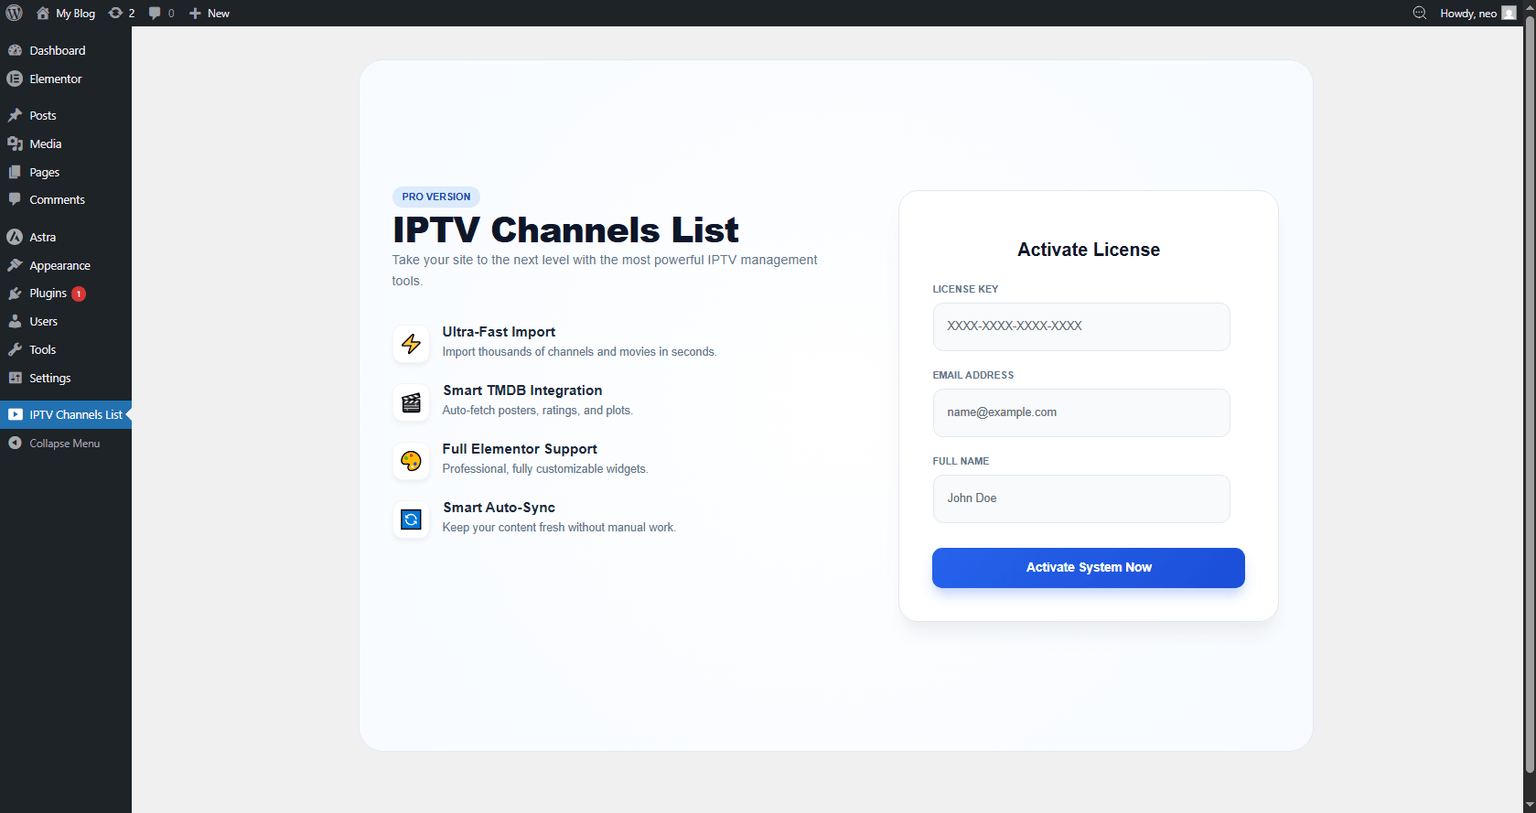Click the PRO VERSION badge
Screen dimensions: 1536x813
tap(436, 197)
